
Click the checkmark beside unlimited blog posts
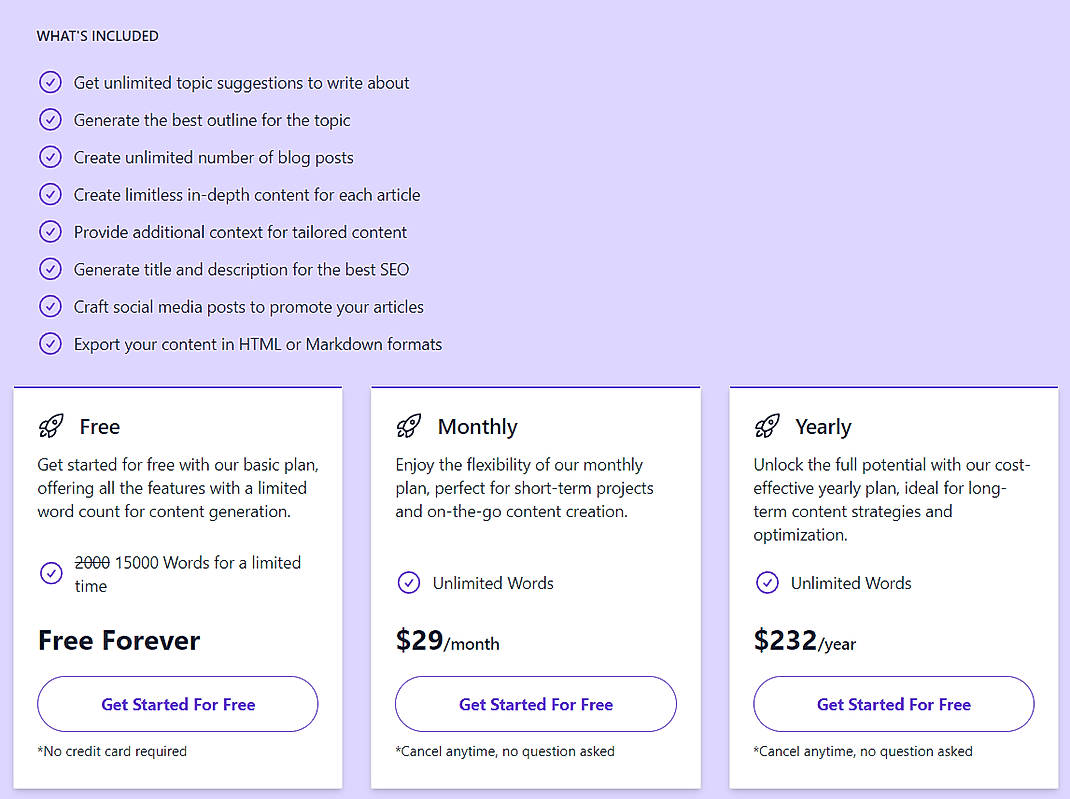click(x=50, y=157)
